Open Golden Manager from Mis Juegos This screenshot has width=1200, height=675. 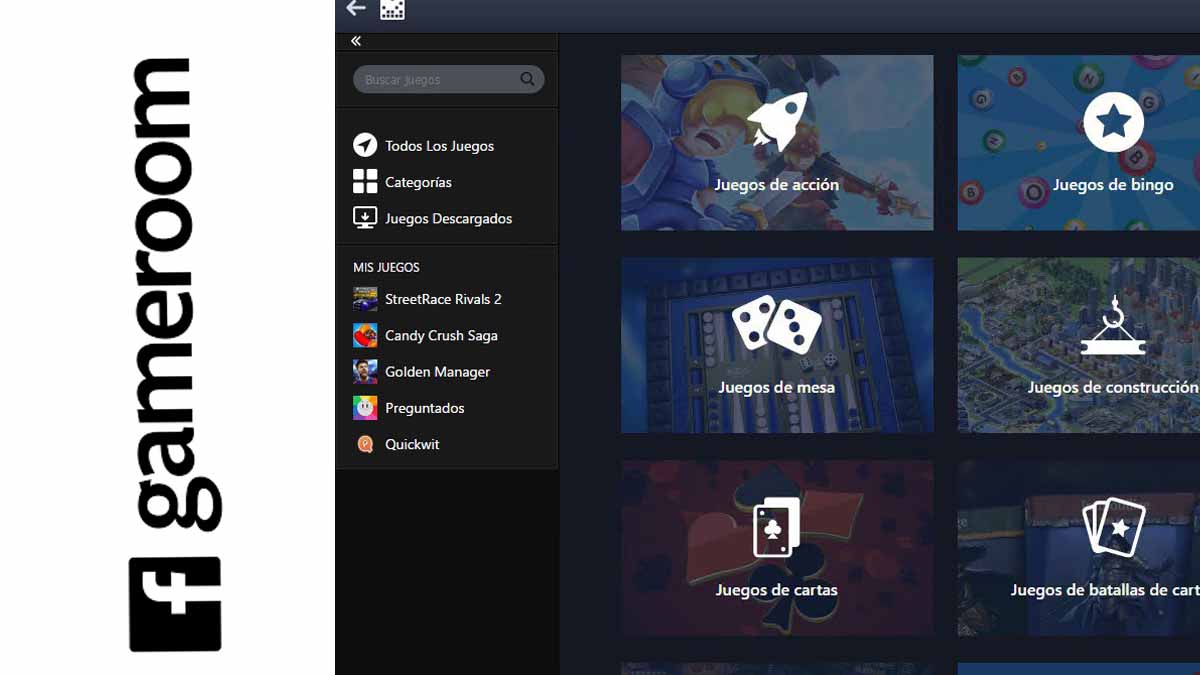pos(437,371)
